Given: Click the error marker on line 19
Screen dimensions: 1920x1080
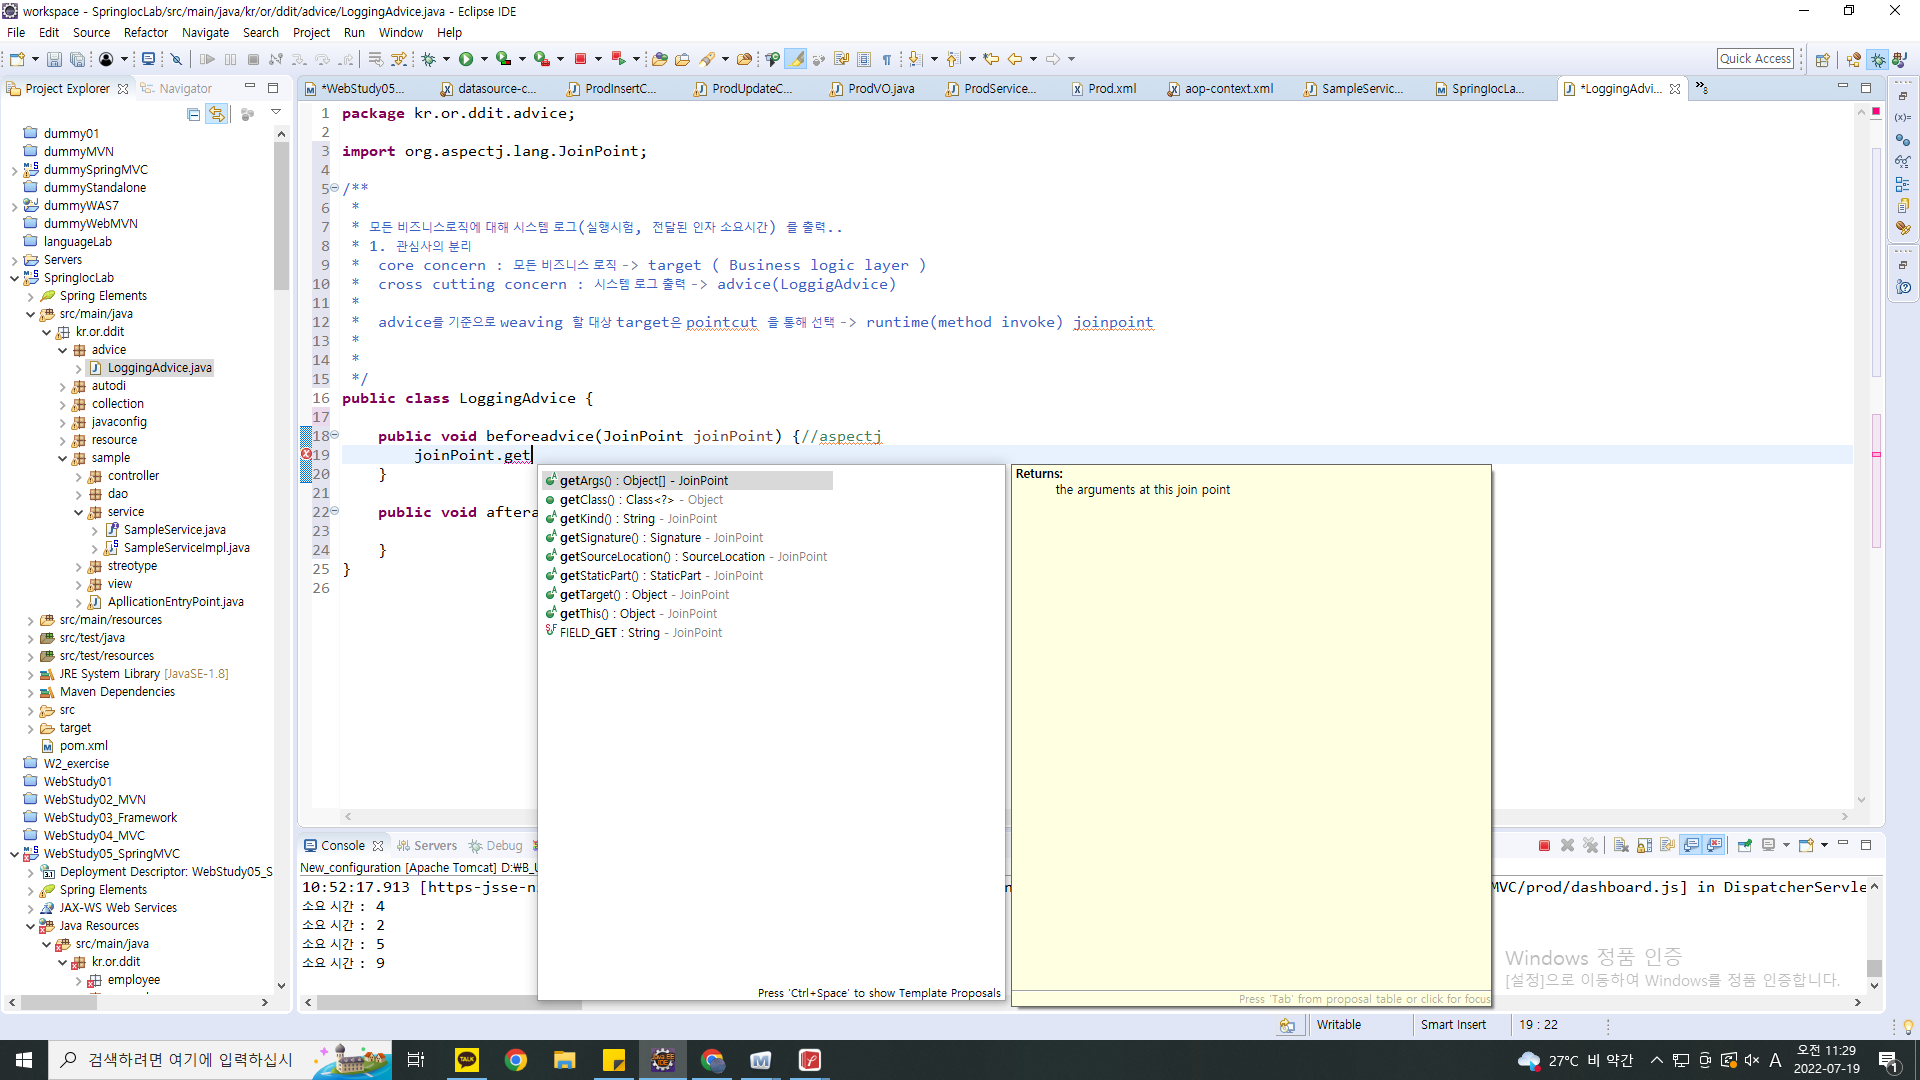Looking at the screenshot, I should click(x=306, y=455).
